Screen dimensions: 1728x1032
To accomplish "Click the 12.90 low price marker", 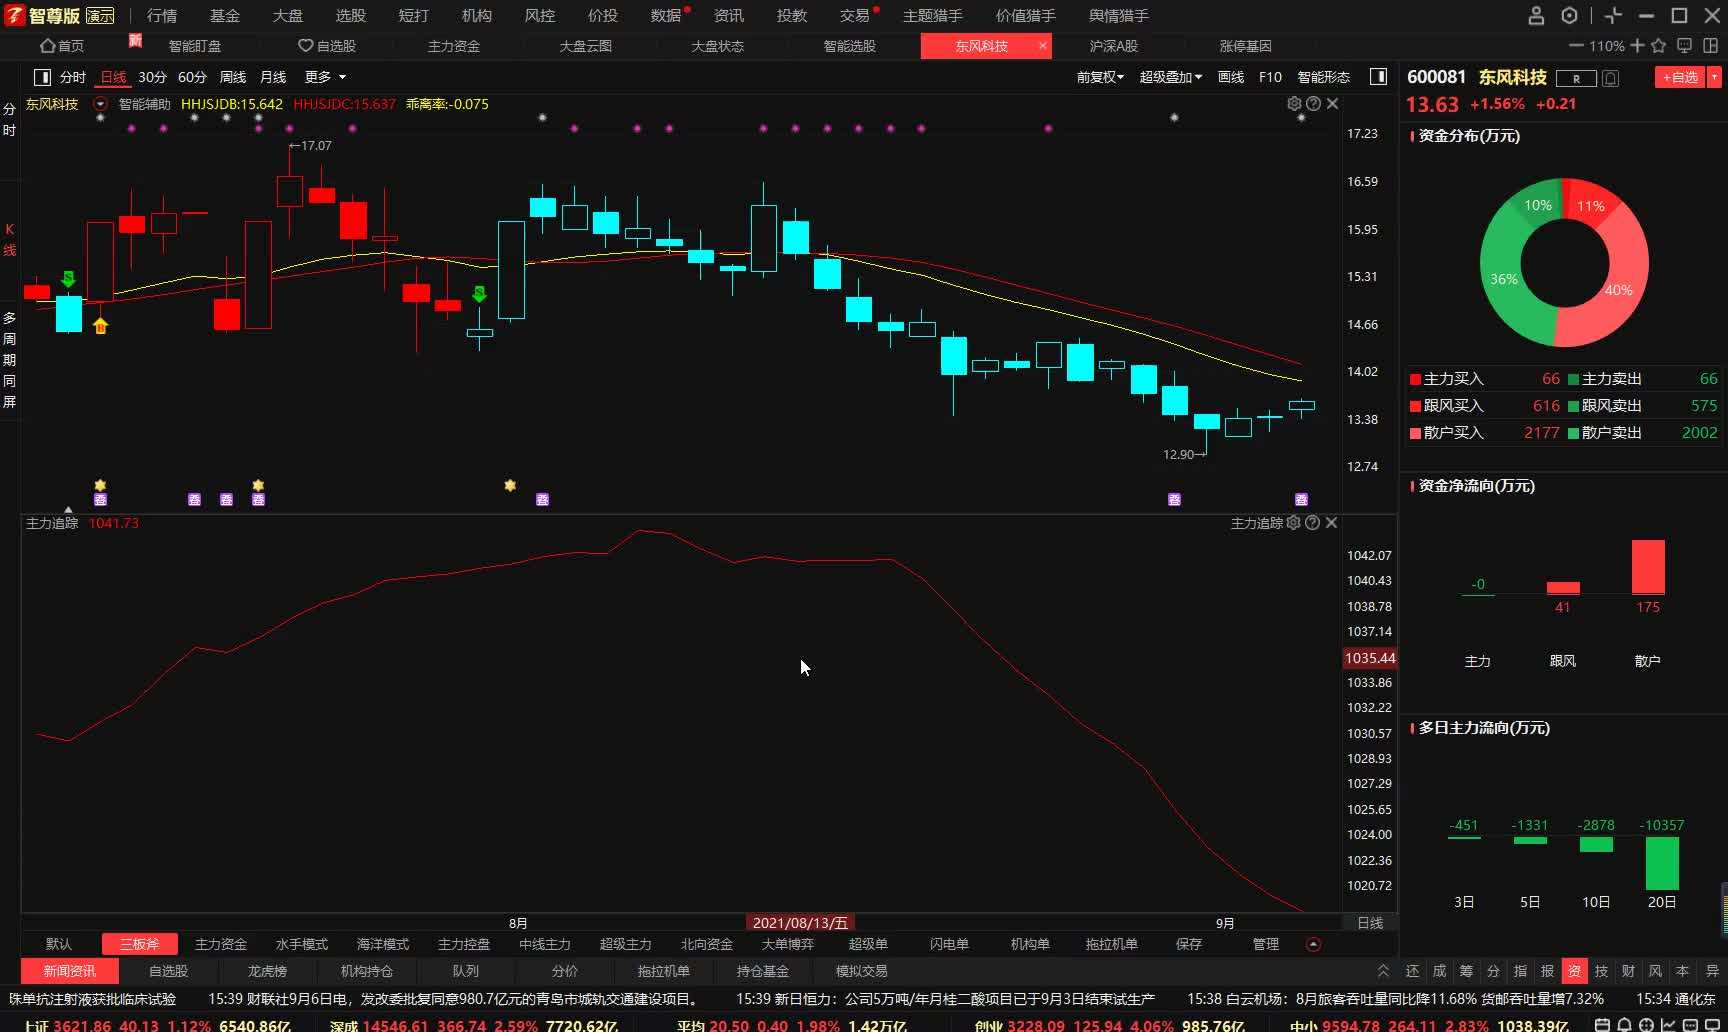I will point(1185,455).
